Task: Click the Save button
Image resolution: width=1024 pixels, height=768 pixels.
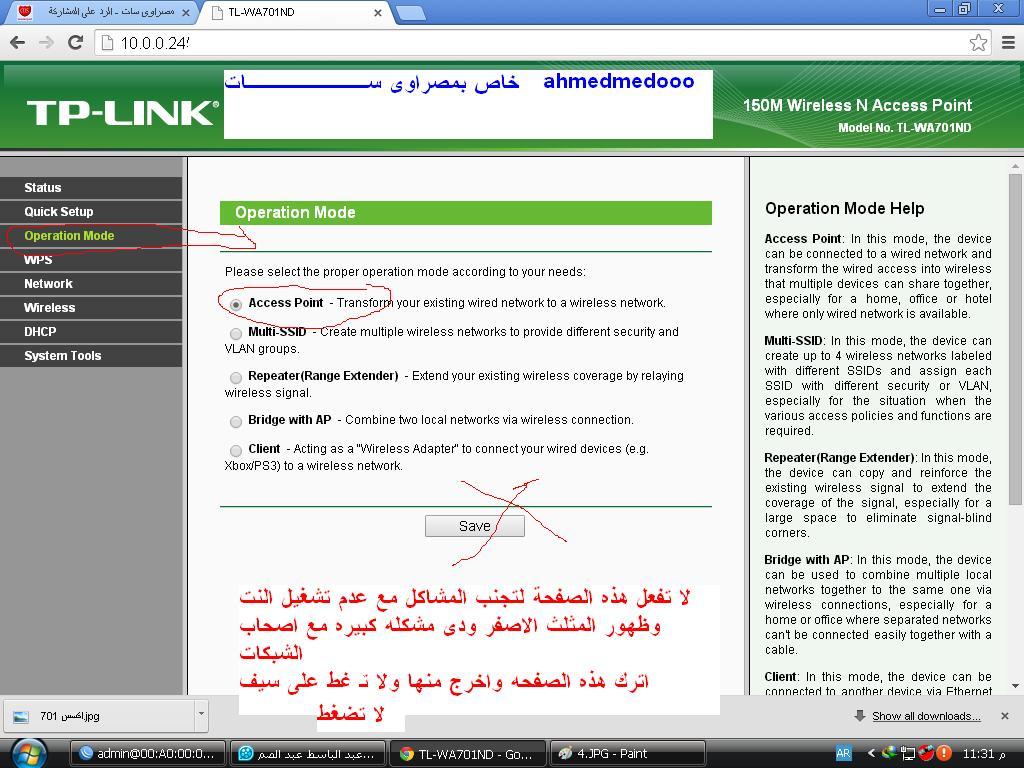Action: pyautogui.click(x=475, y=526)
